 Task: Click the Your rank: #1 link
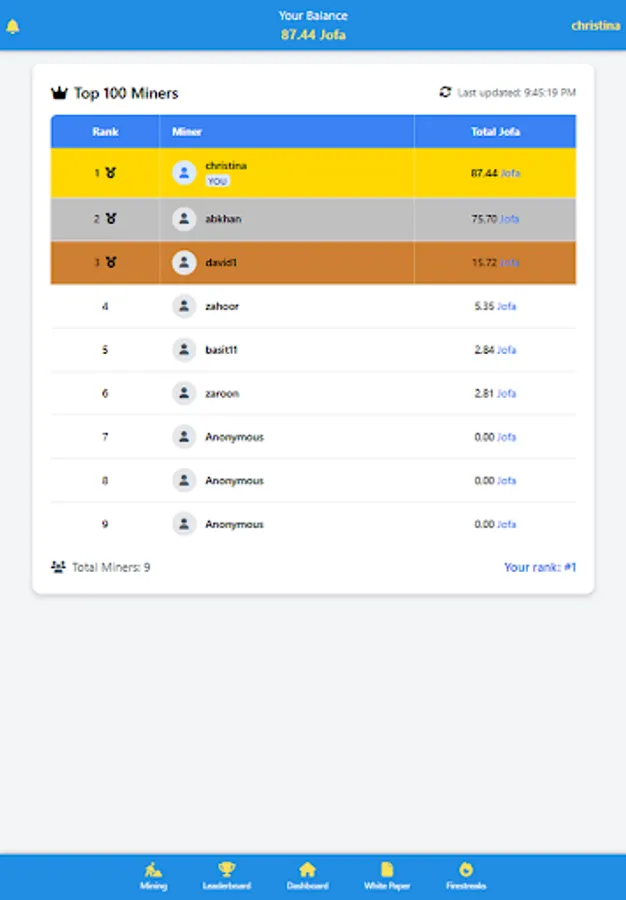tap(540, 566)
